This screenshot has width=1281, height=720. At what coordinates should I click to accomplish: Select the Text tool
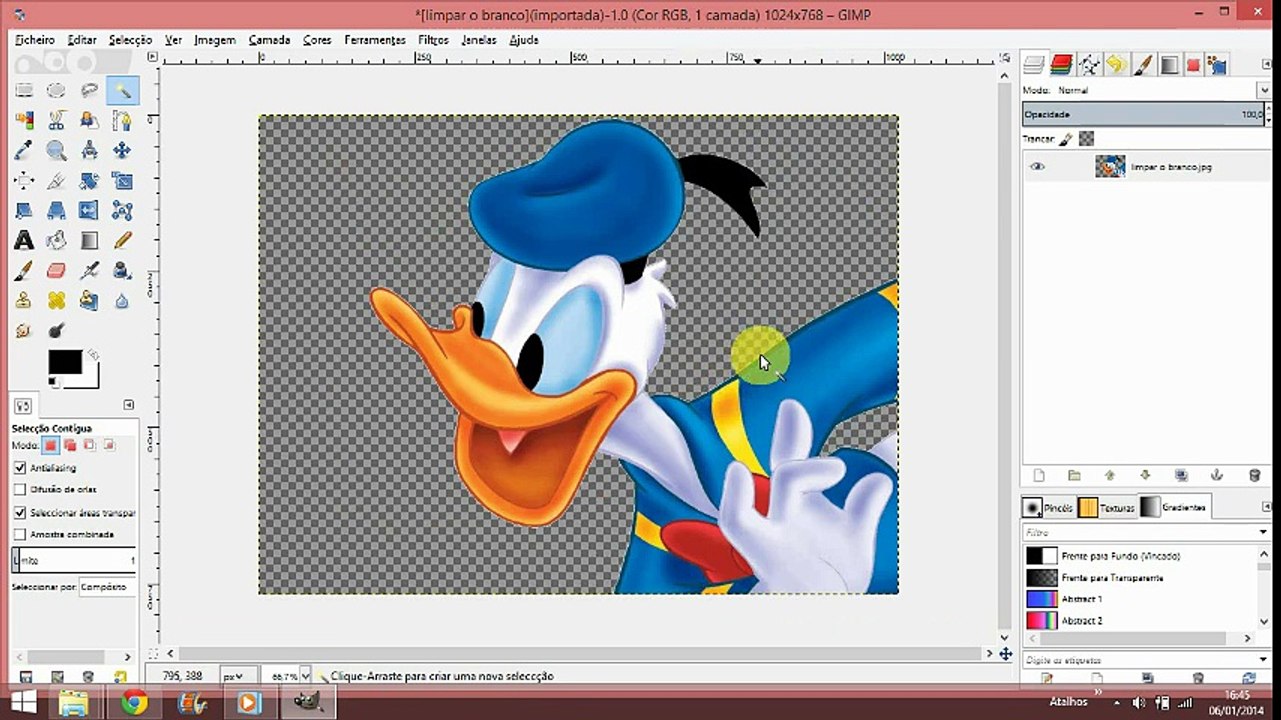[x=24, y=241]
